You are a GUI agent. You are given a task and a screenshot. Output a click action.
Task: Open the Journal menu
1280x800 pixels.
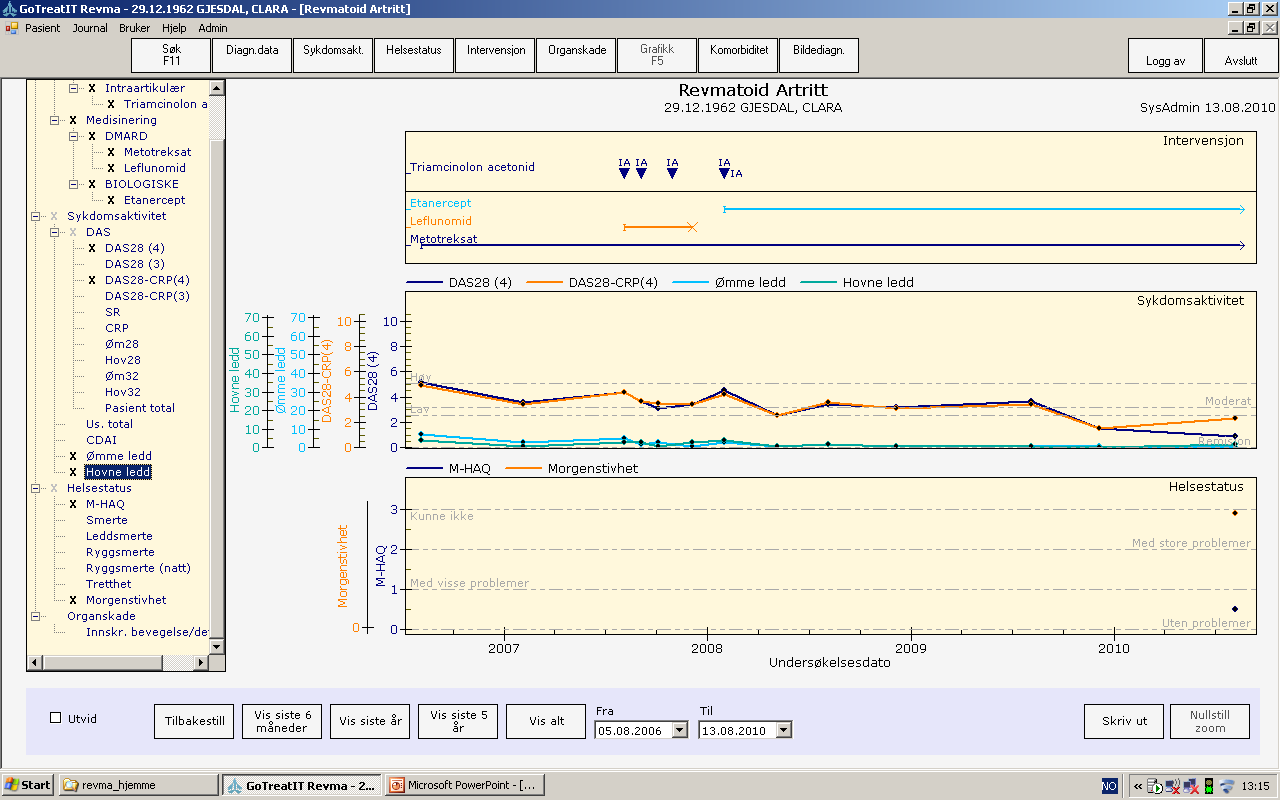[x=90, y=28]
